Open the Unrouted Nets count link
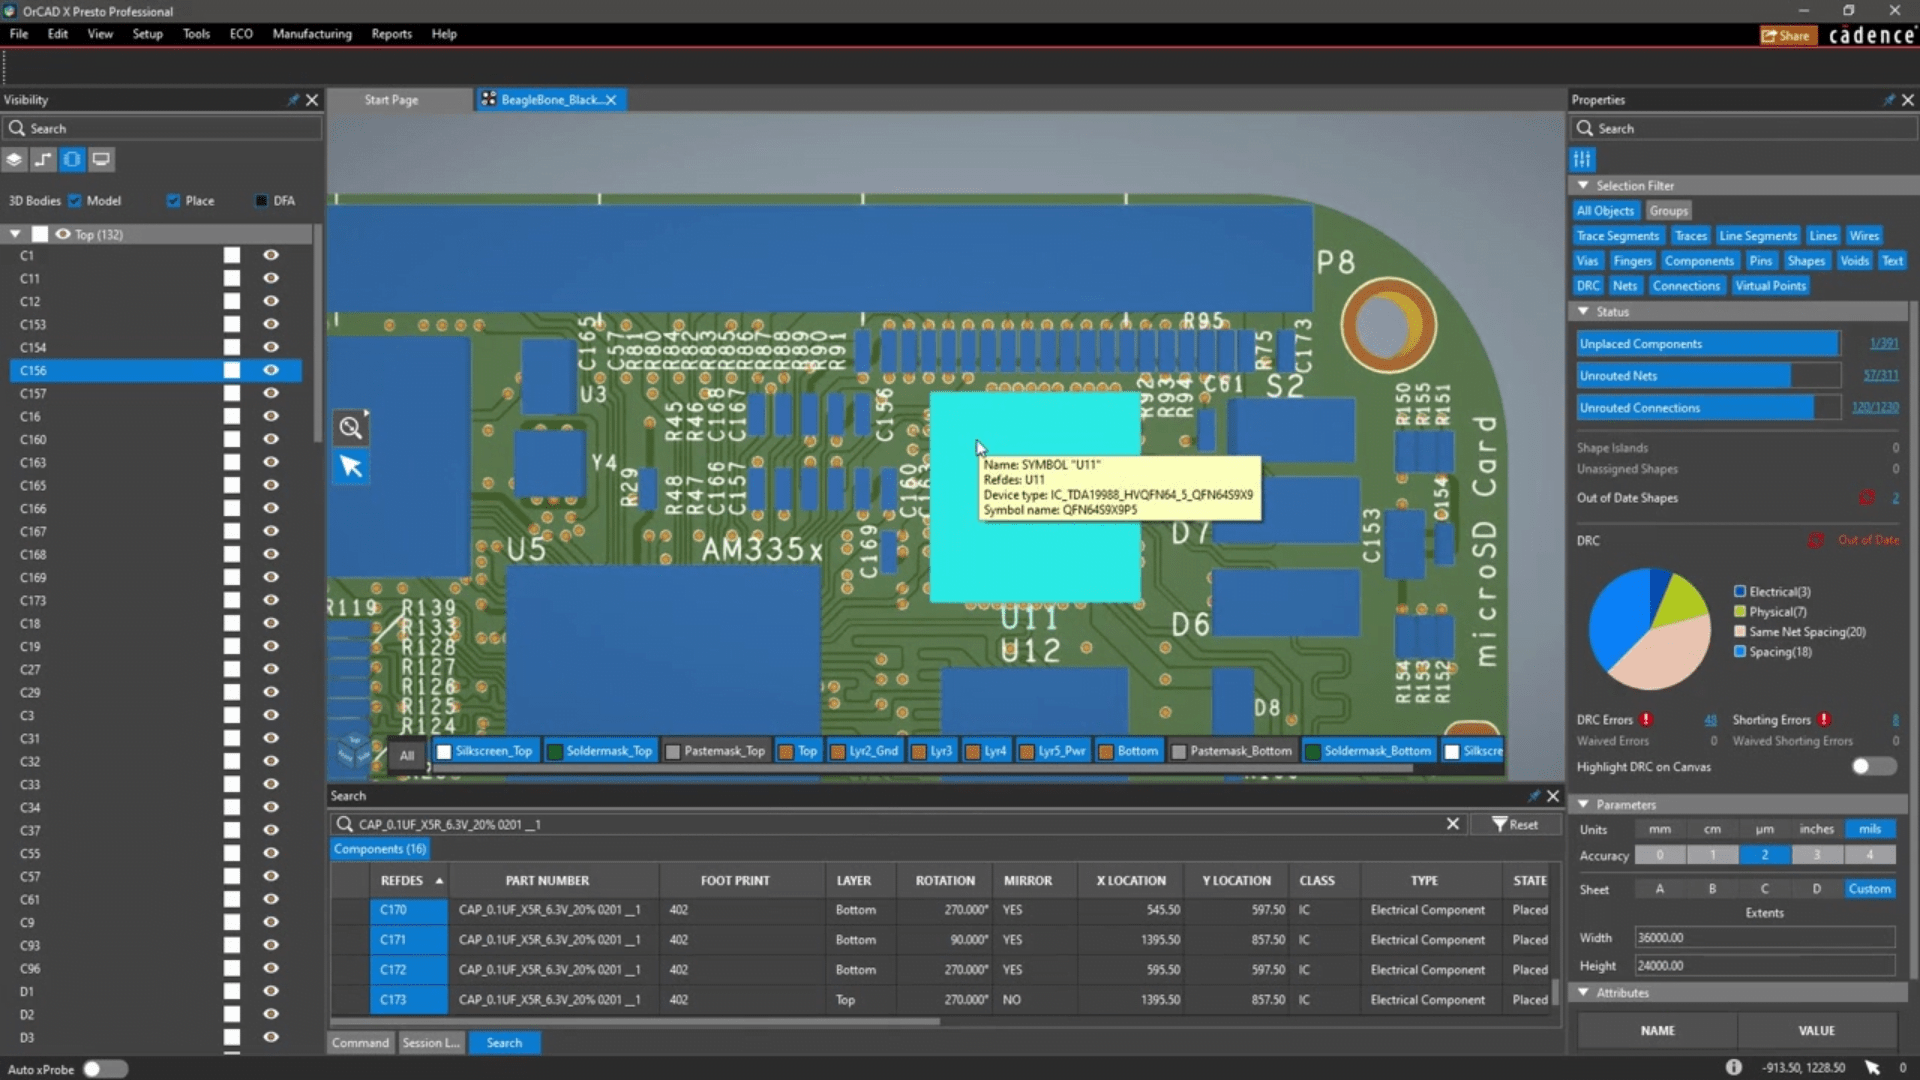 [1880, 376]
